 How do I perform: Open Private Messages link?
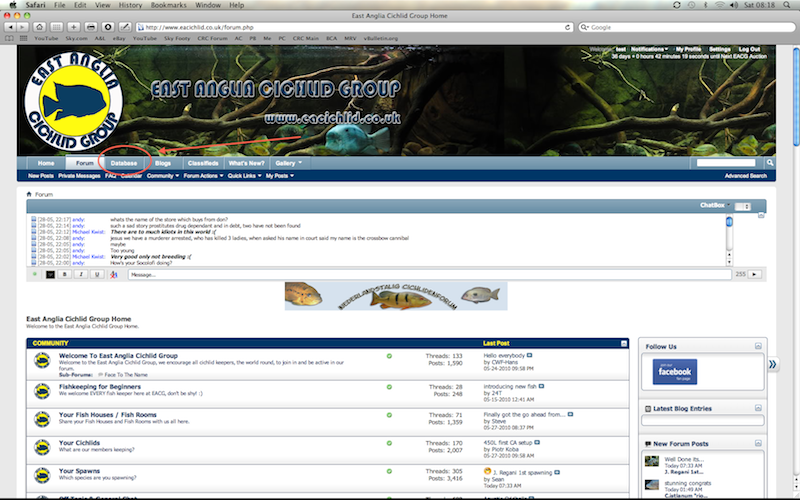(79, 176)
